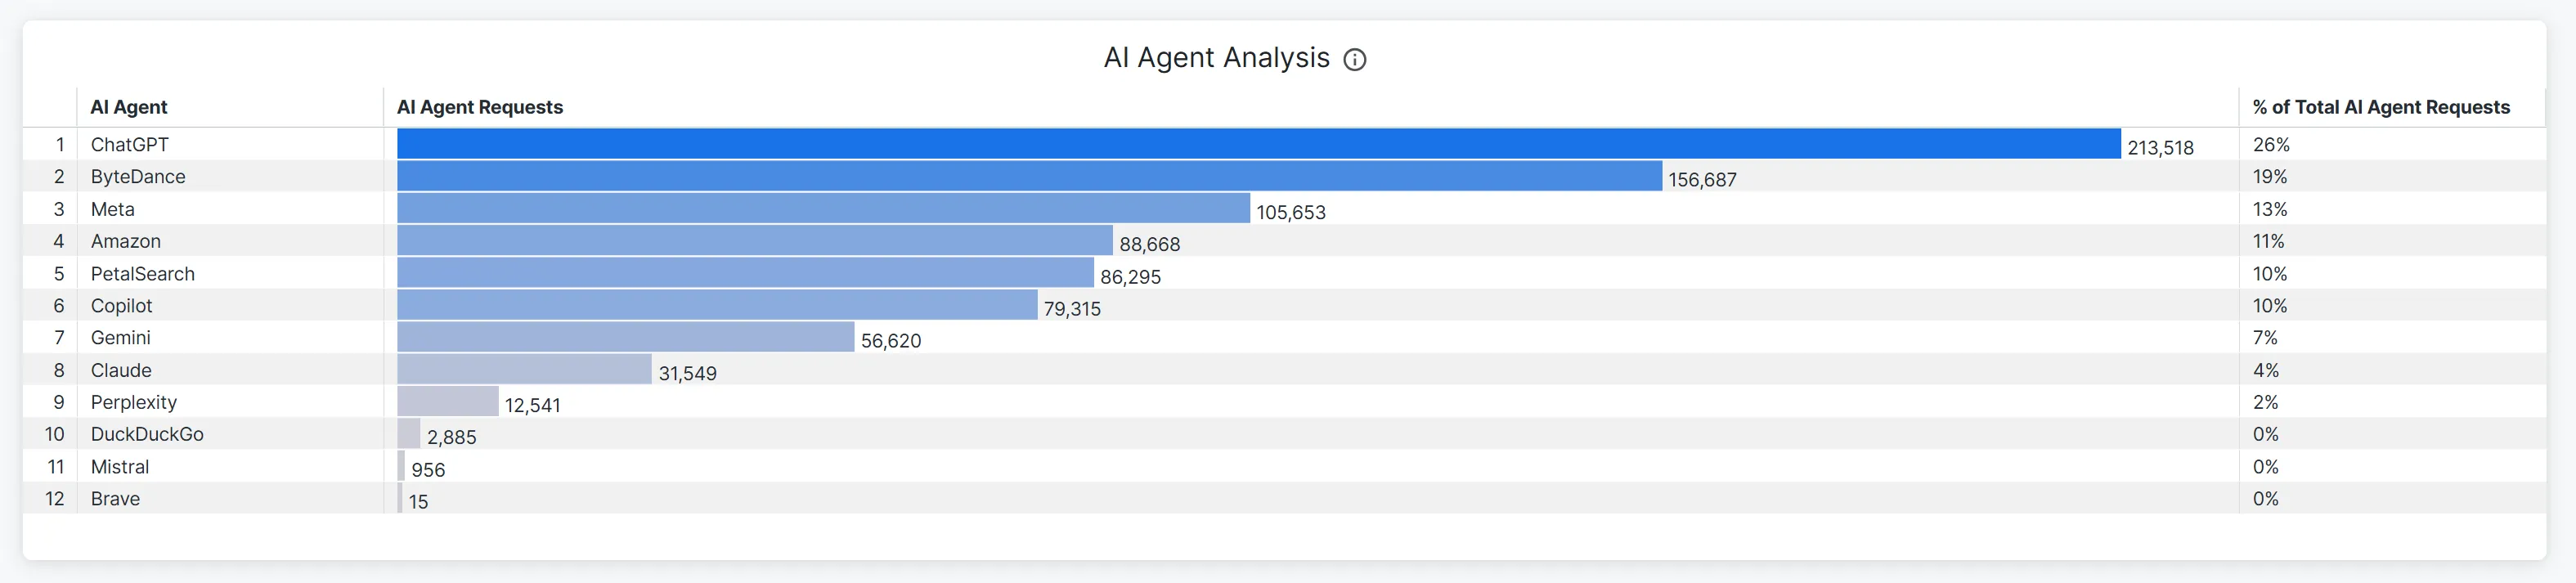Click the Amazon requests bar
This screenshot has height=583, width=2576.
755,240
